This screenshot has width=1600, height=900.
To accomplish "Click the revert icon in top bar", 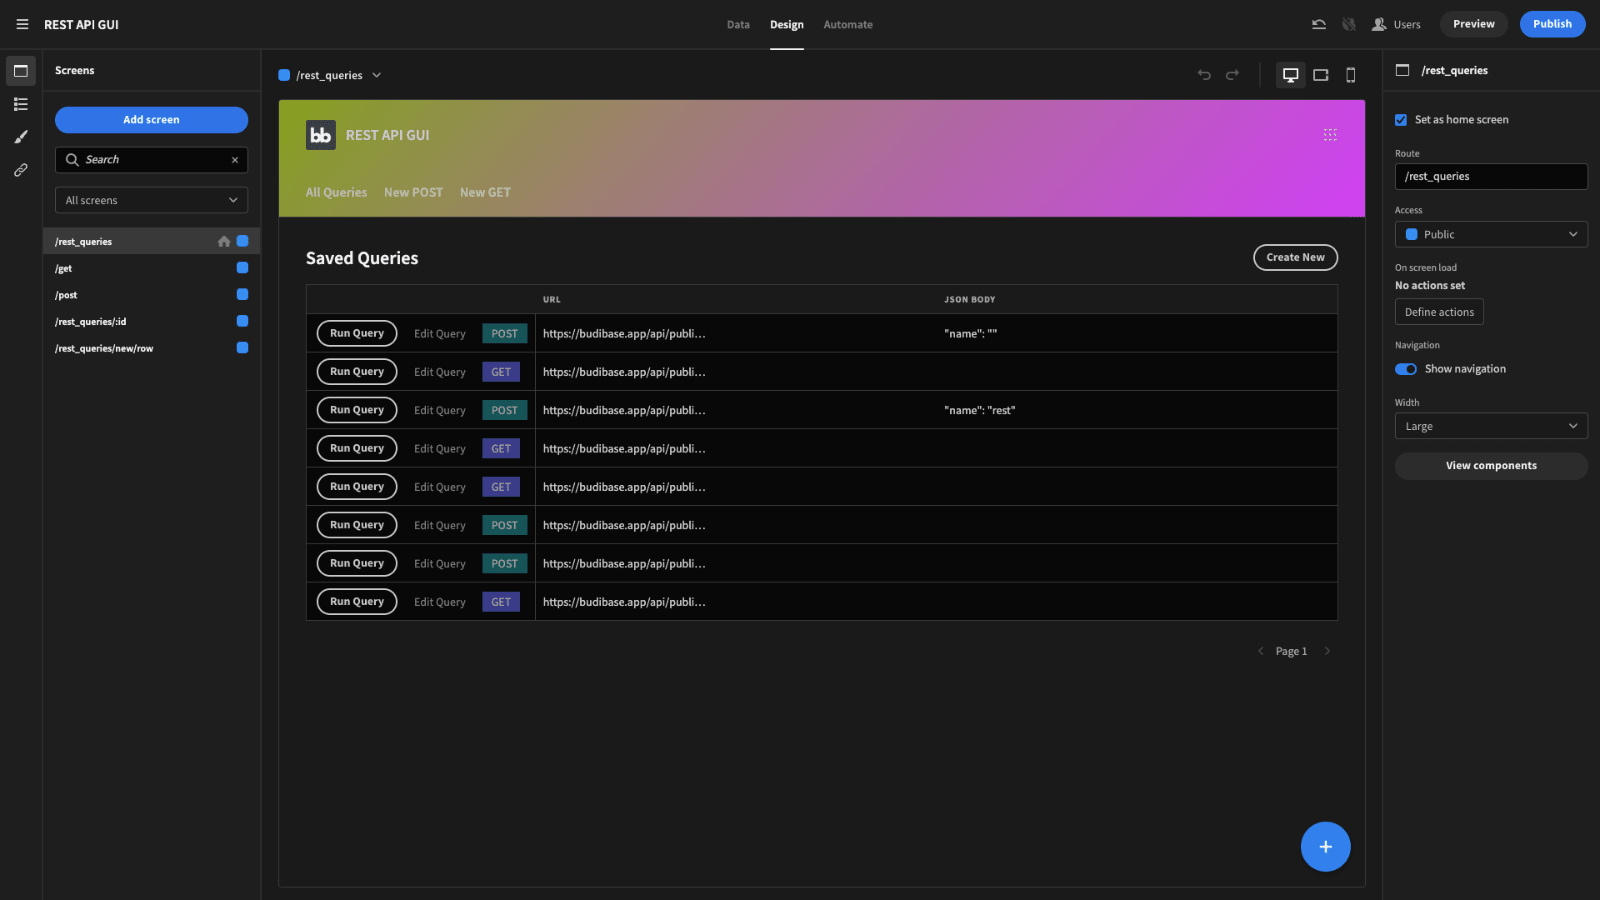I will (x=1319, y=24).
